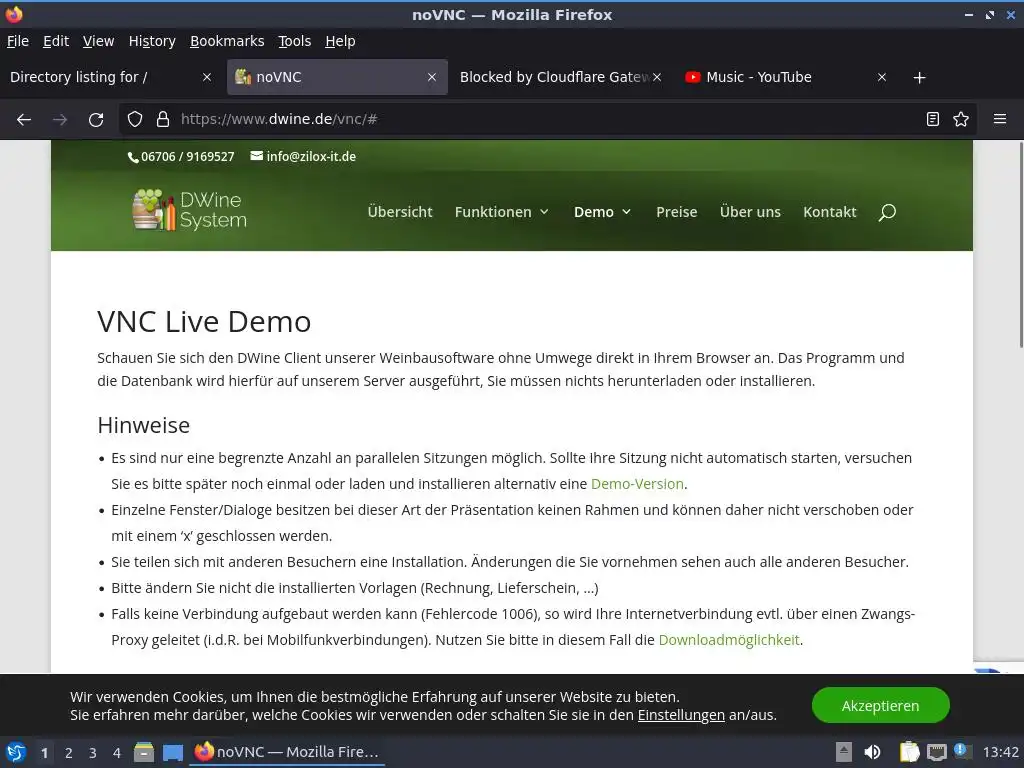Open Firefox hamburger application menu
Screen dimensions: 1024x768
(x=999, y=119)
